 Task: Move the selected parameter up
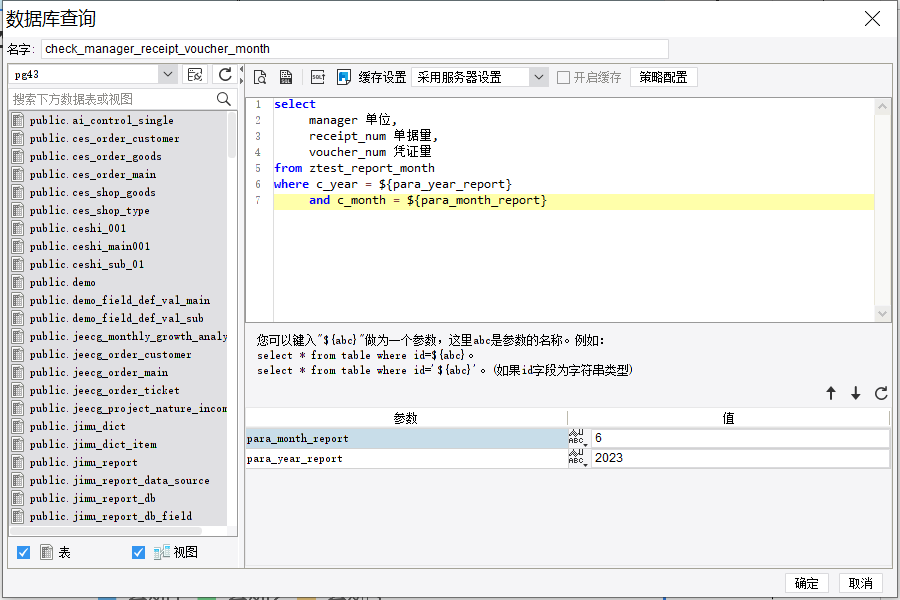[x=830, y=394]
